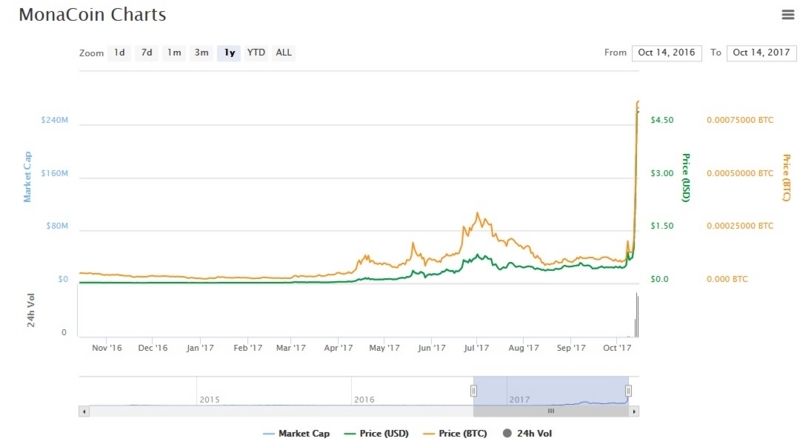The width and height of the screenshot is (800, 444).
Task: Click the vertical Price (USD) axis title
Action: point(686,177)
